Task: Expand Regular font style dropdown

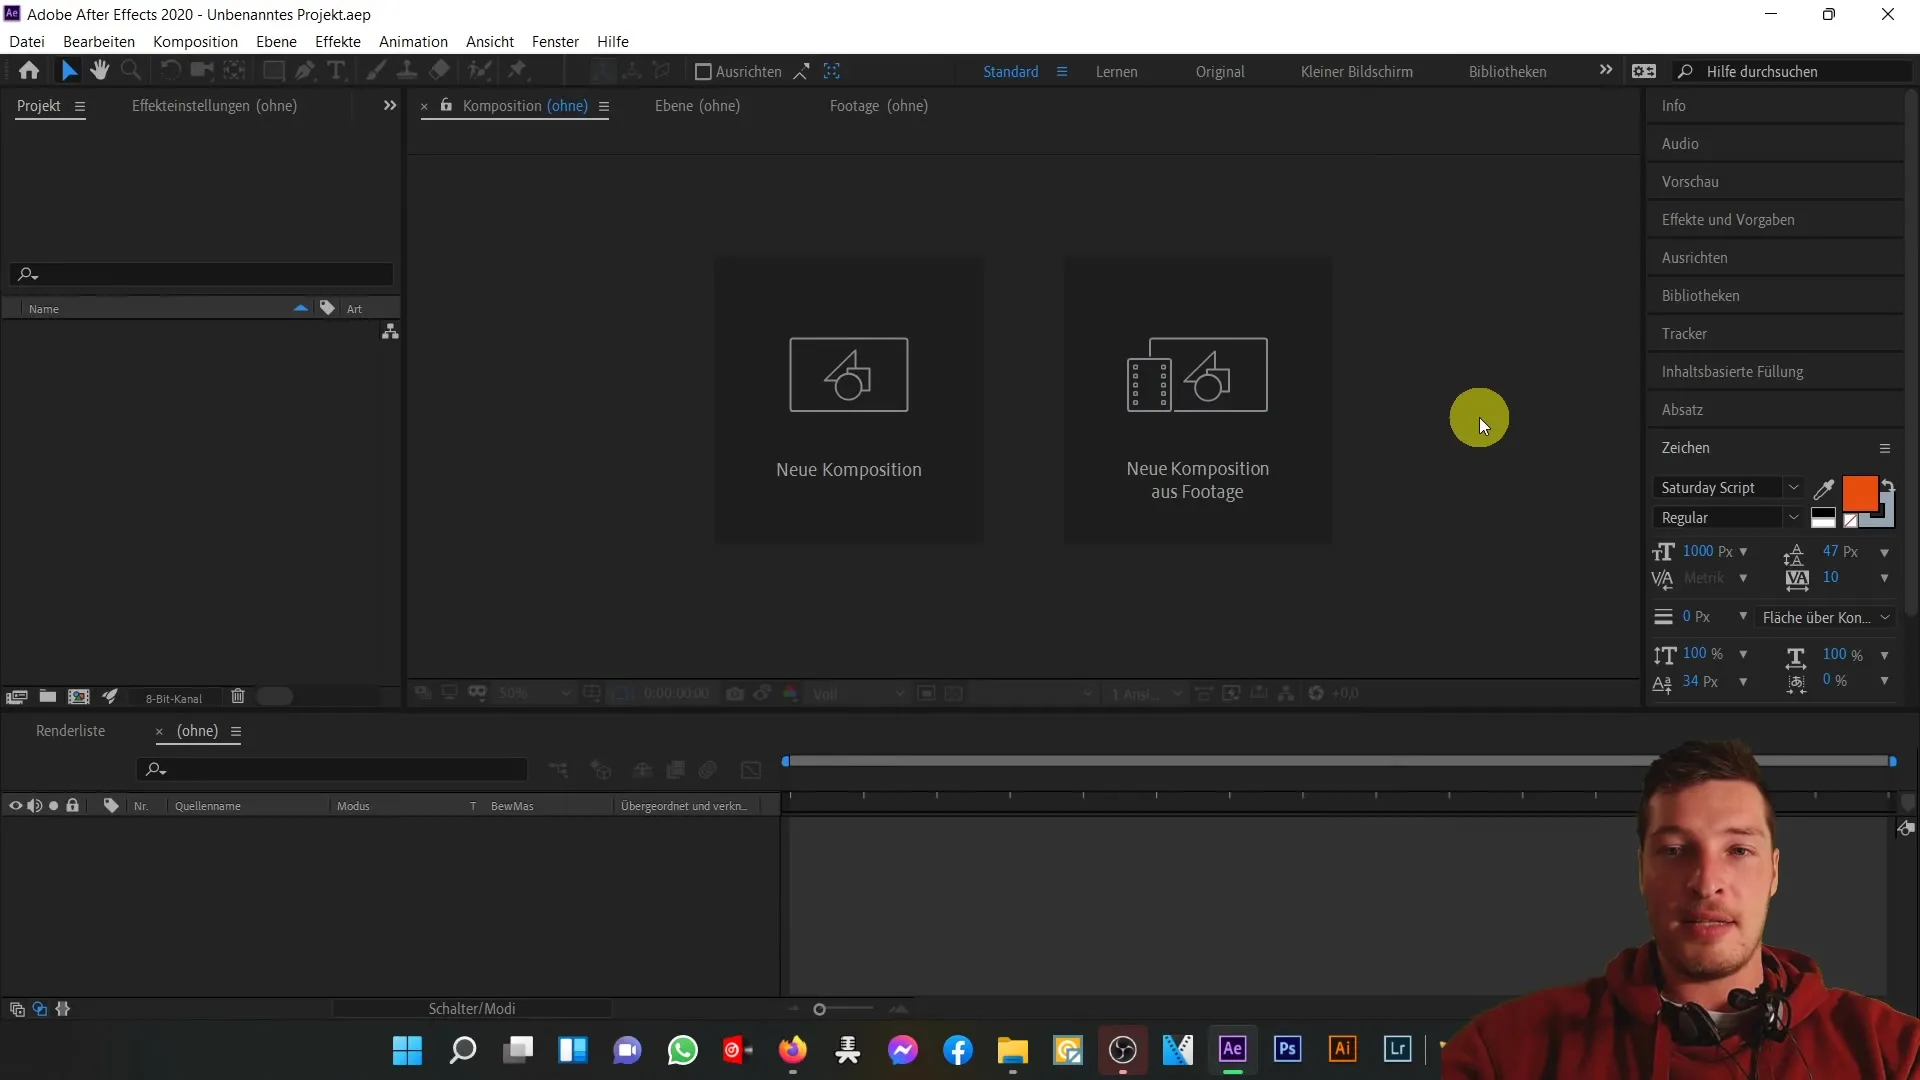Action: tap(1792, 517)
